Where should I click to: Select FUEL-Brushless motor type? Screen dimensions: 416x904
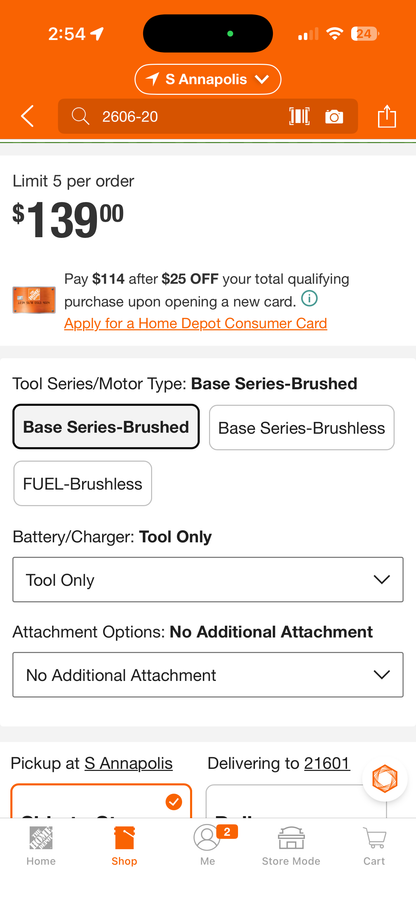point(82,483)
